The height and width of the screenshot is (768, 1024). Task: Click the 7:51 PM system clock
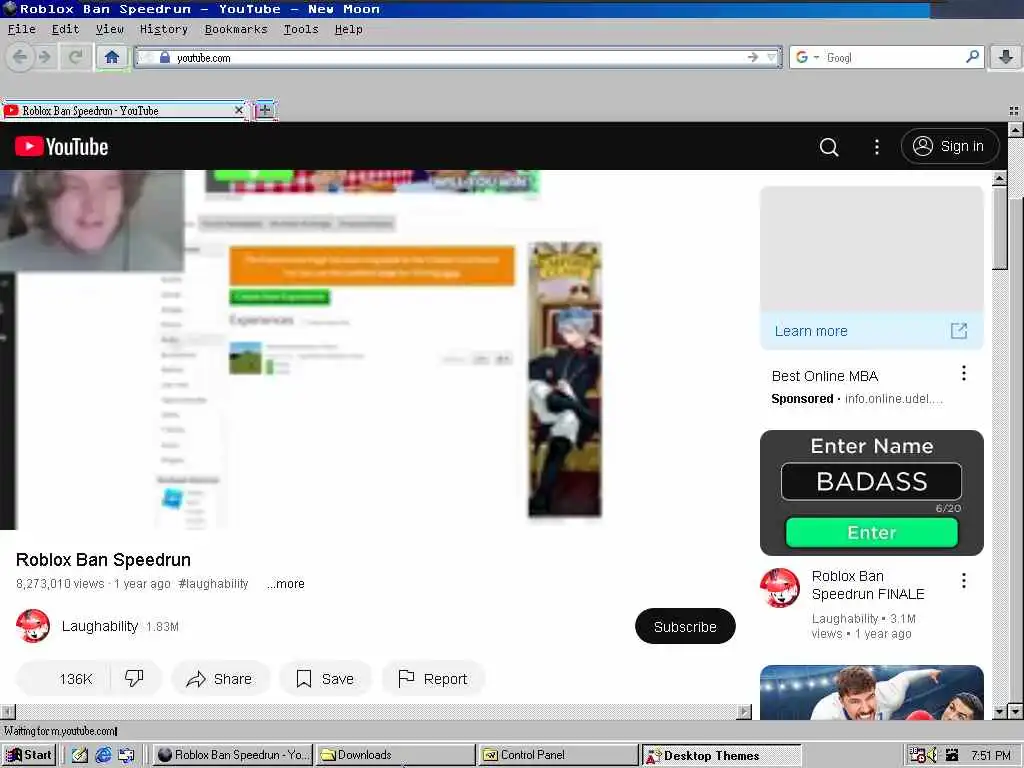[991, 756]
